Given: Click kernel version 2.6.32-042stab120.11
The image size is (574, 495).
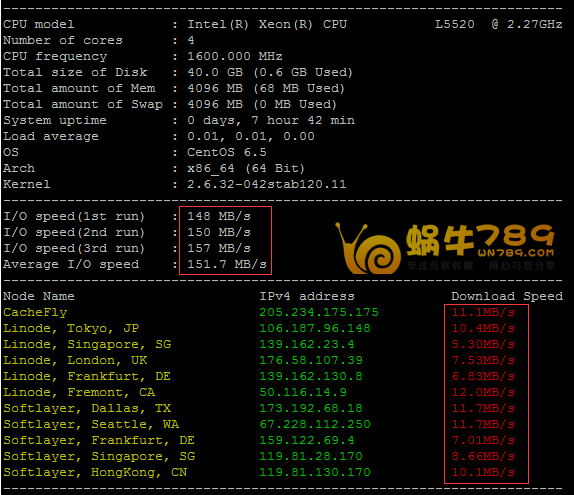Looking at the screenshot, I should tap(267, 184).
